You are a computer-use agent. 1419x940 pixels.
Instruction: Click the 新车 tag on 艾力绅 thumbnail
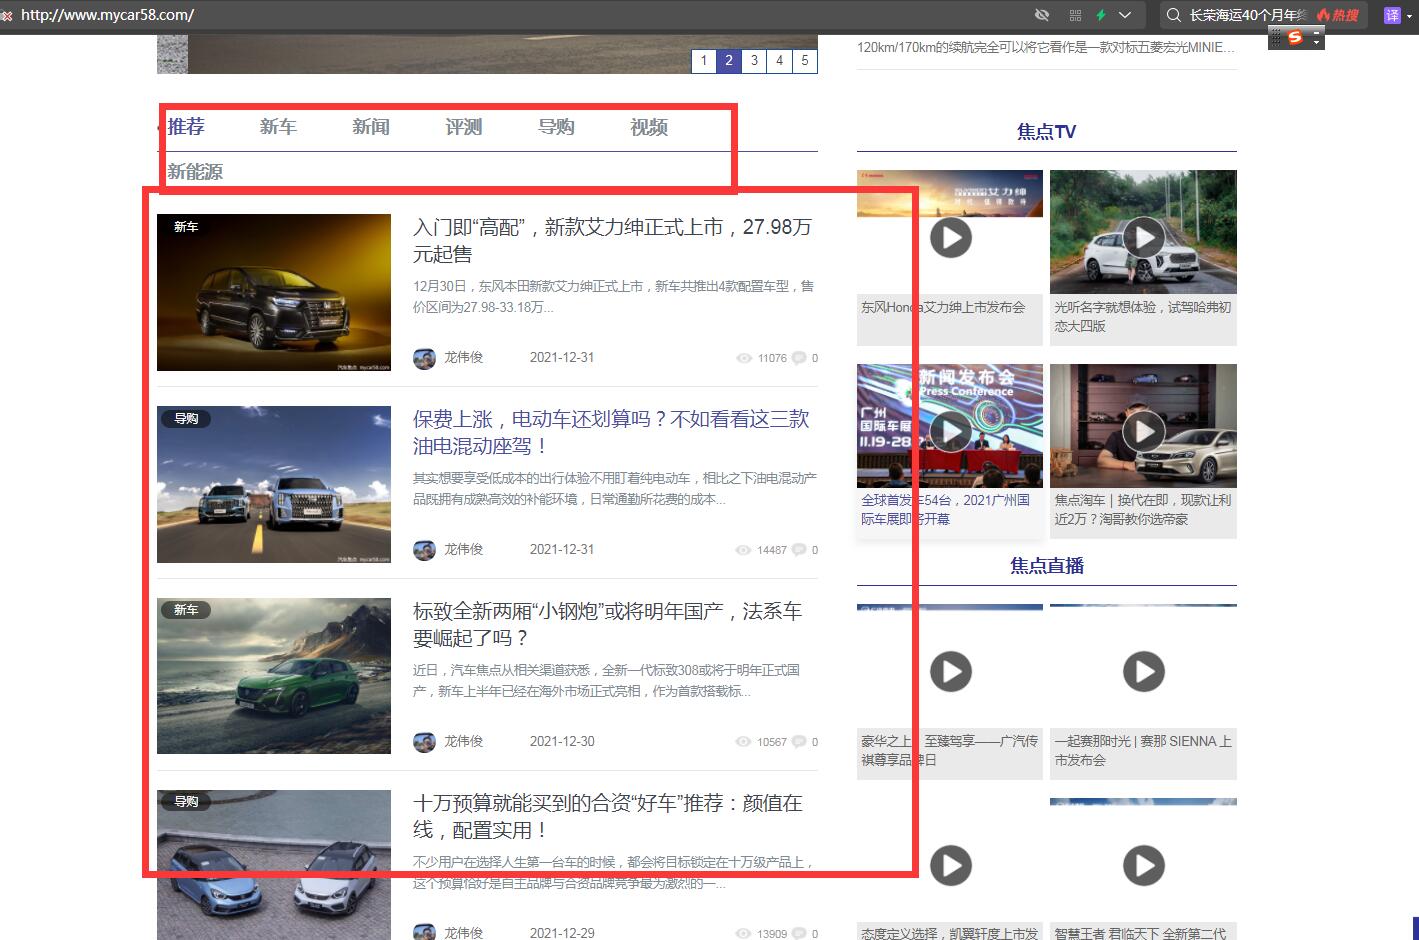(186, 227)
